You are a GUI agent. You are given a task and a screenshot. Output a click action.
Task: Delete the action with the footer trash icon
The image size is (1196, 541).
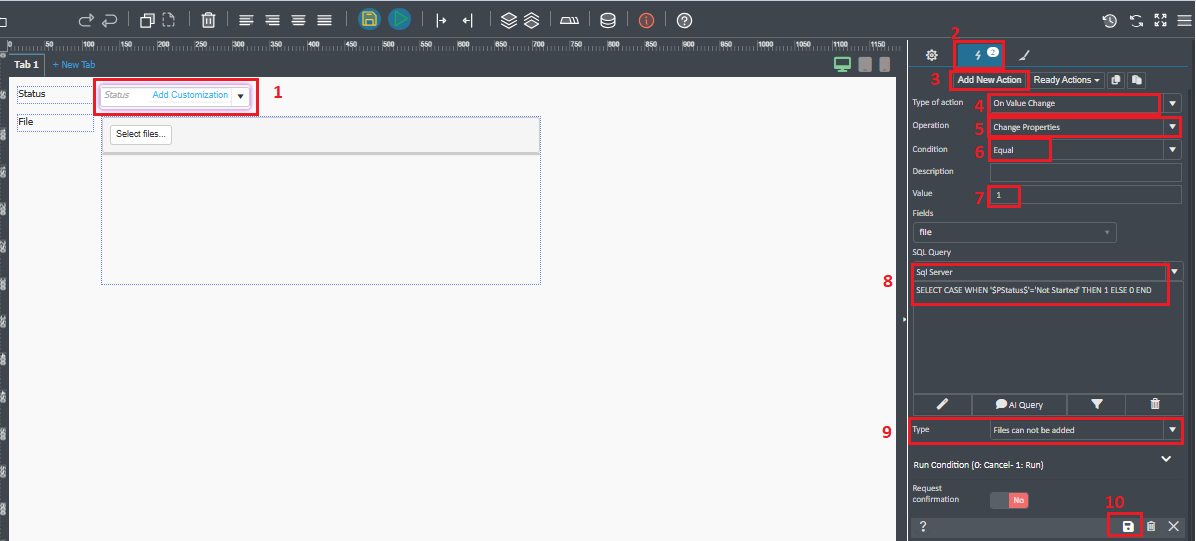click(1152, 527)
